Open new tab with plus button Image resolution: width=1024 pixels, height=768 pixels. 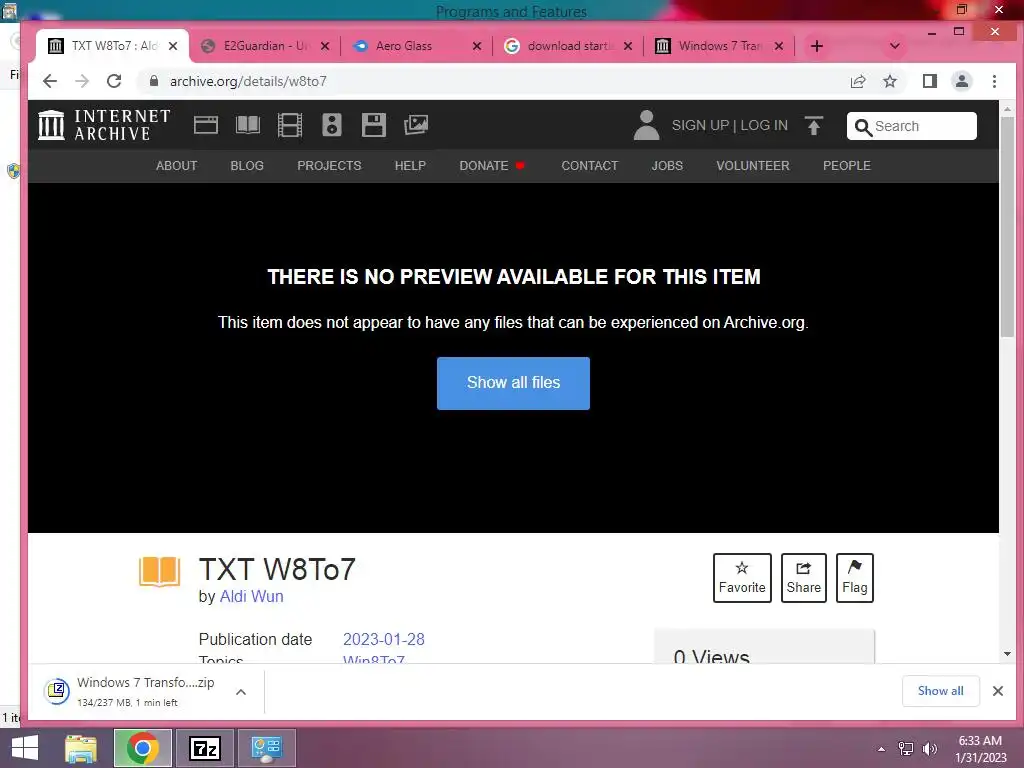point(816,46)
